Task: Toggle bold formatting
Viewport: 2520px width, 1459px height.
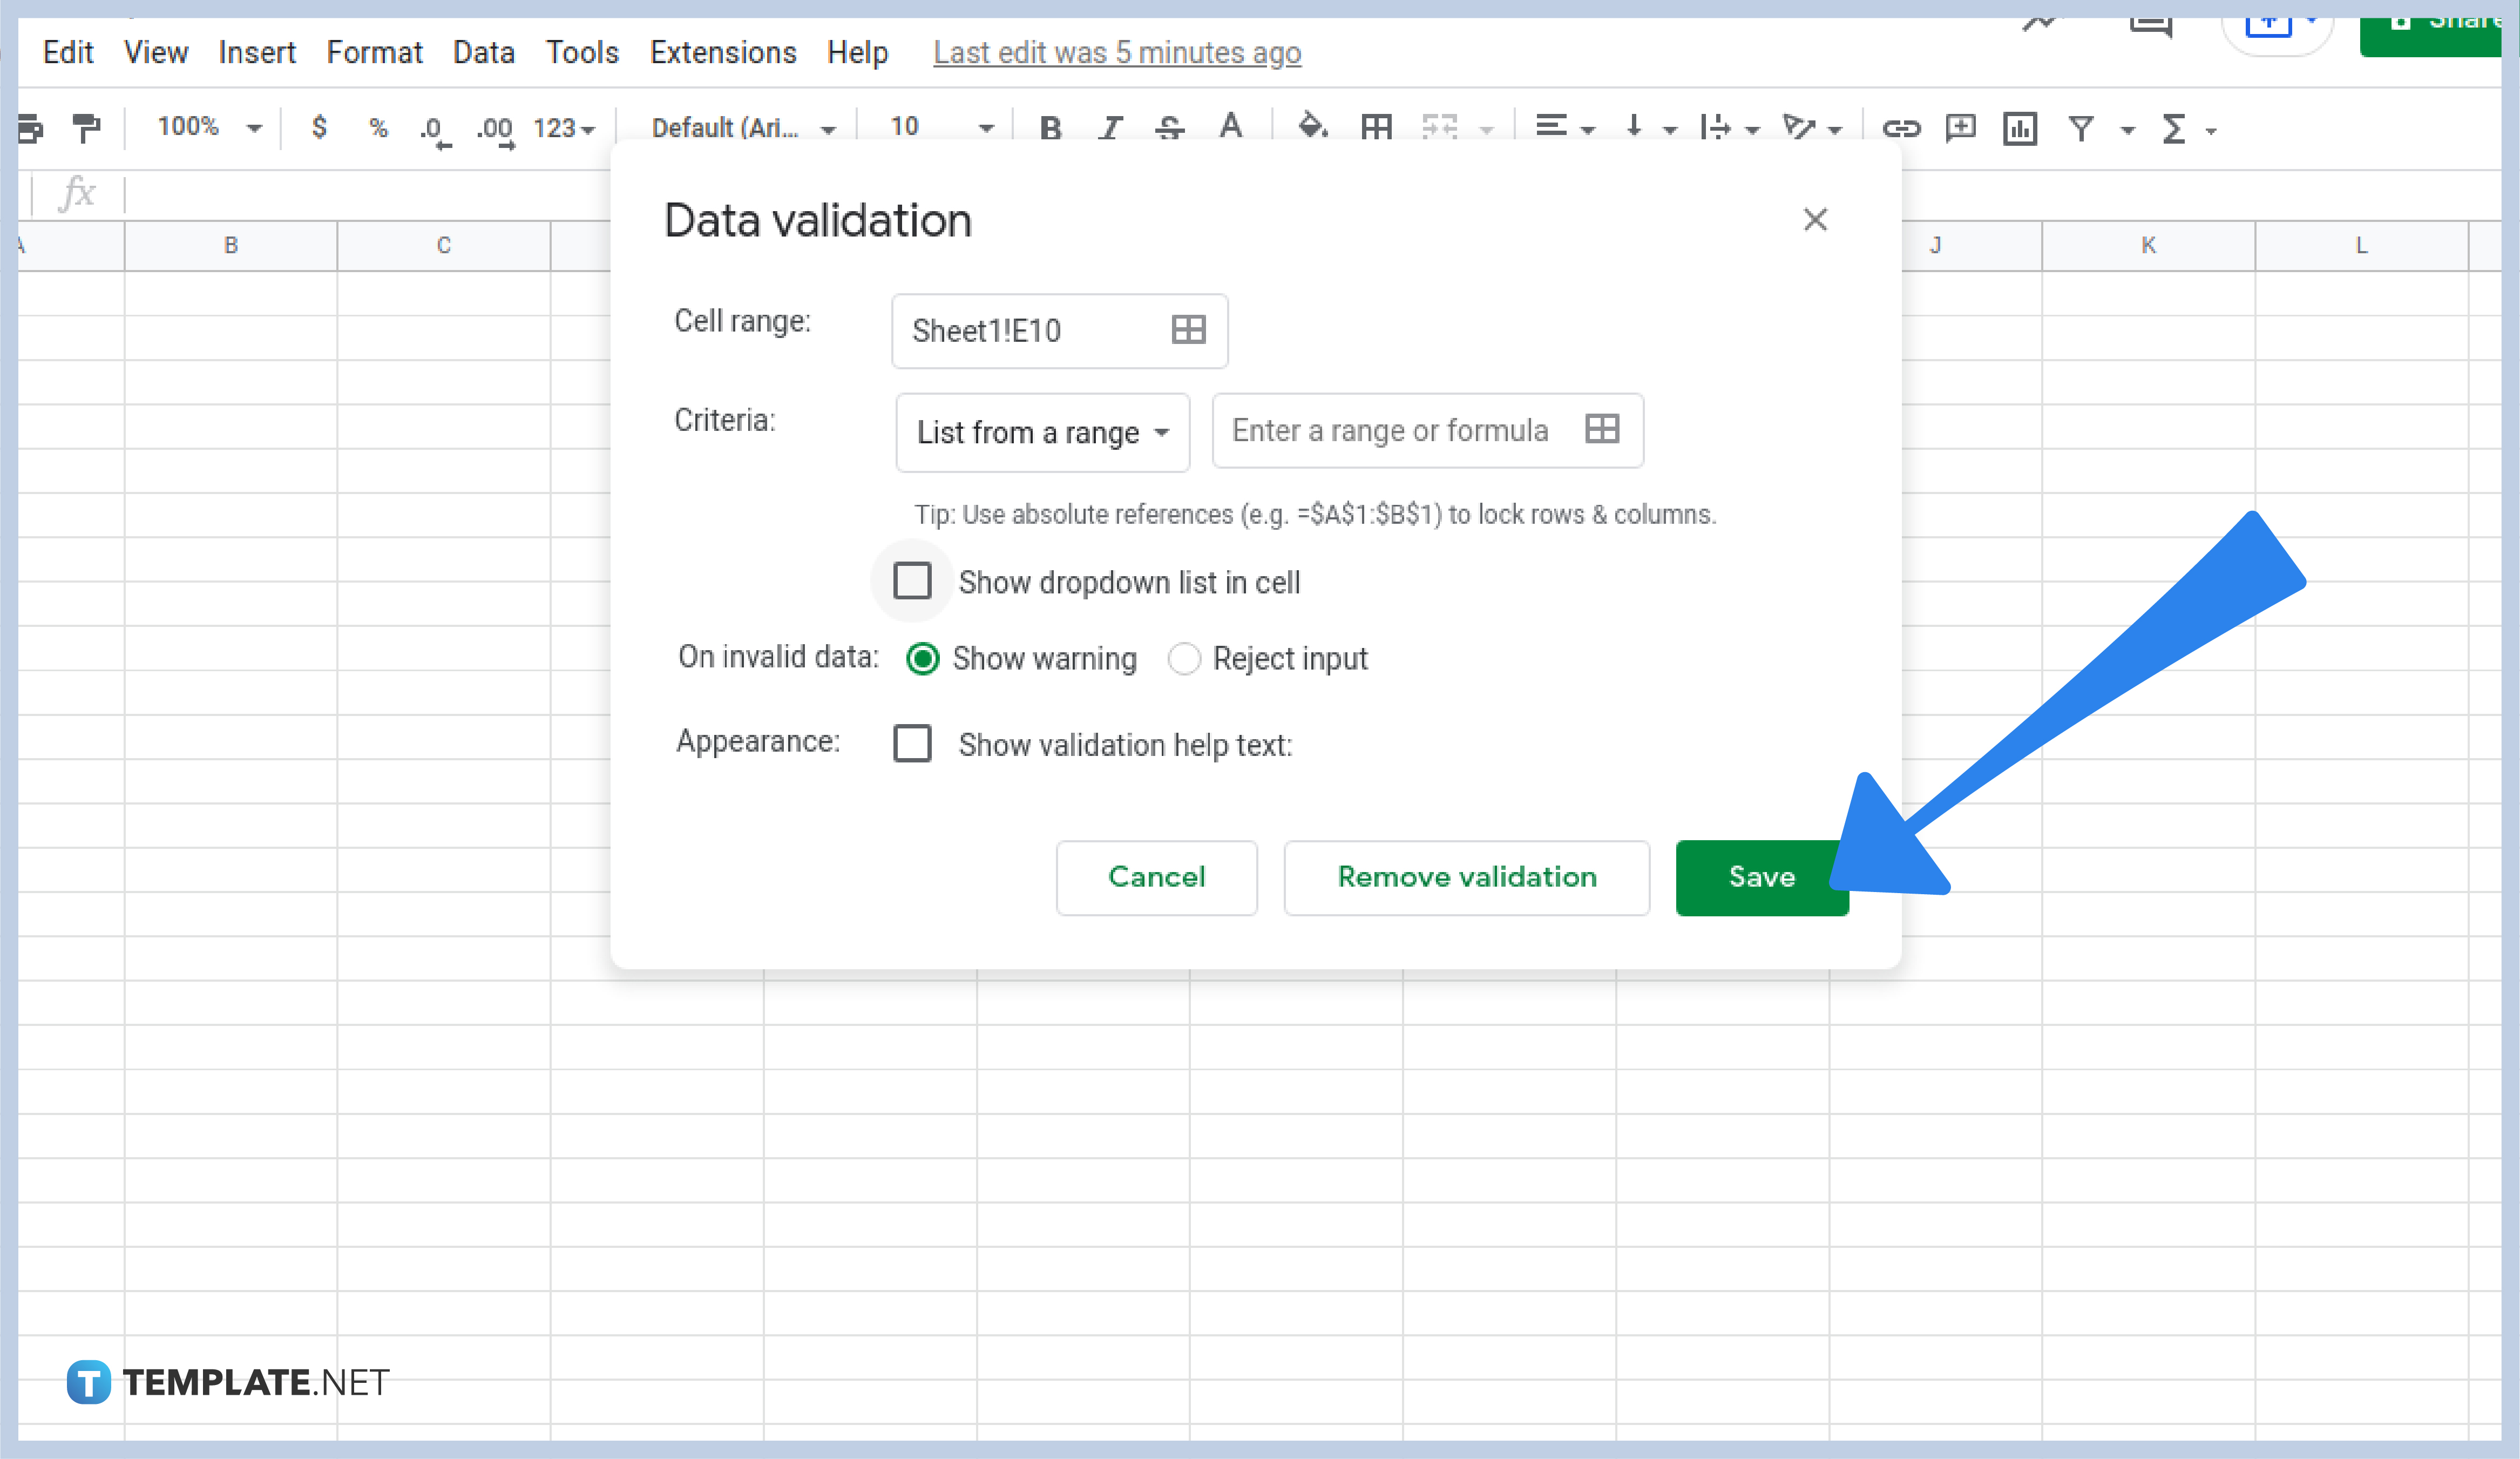Action: tap(1050, 128)
